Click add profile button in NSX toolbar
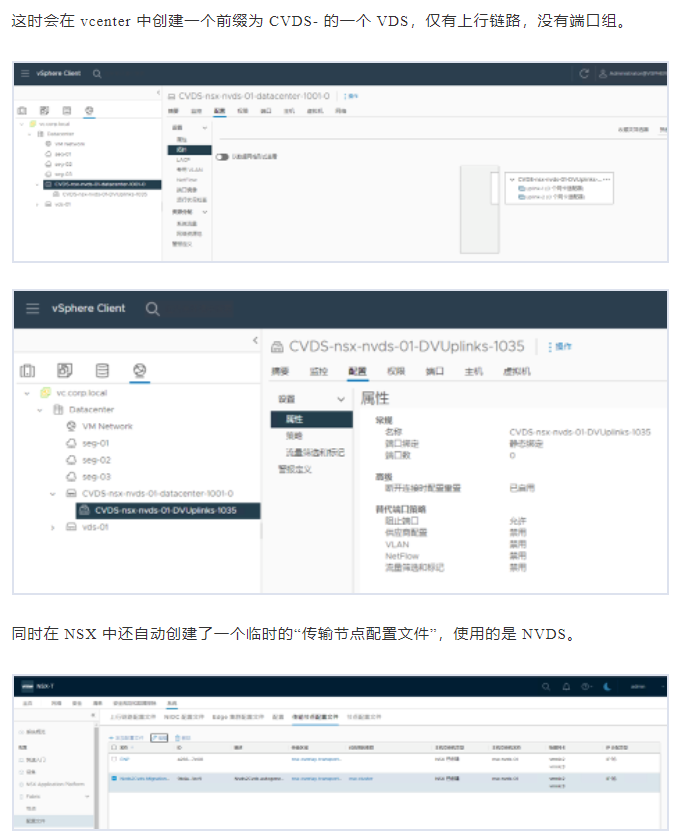Image resolution: width=679 pixels, height=838 pixels. tap(126, 738)
